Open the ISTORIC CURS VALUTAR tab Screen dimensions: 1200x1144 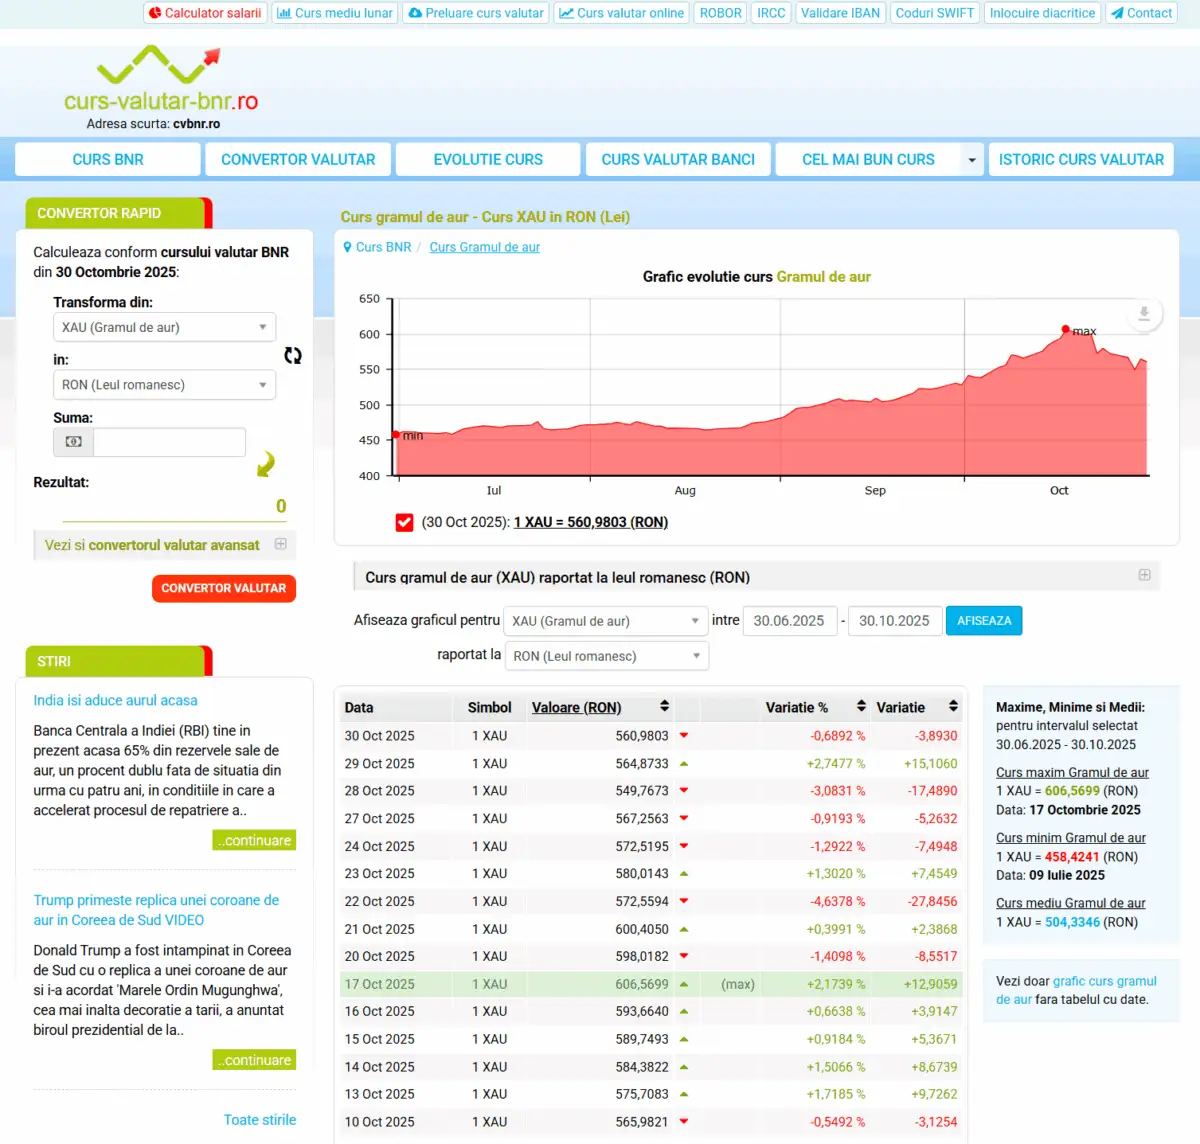(x=1081, y=160)
